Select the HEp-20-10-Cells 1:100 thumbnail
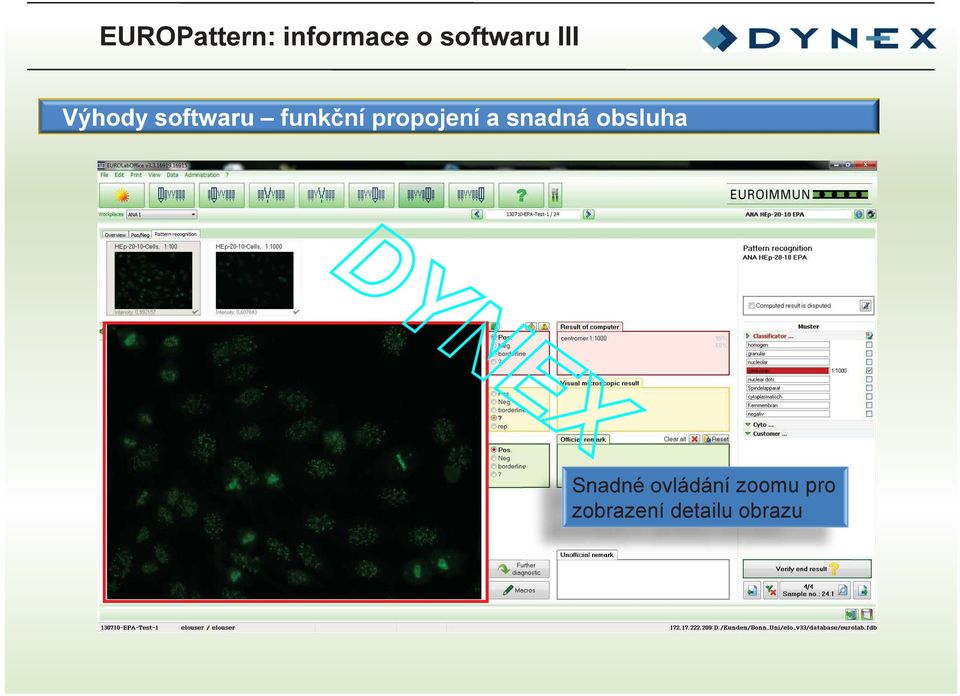 [x=153, y=279]
